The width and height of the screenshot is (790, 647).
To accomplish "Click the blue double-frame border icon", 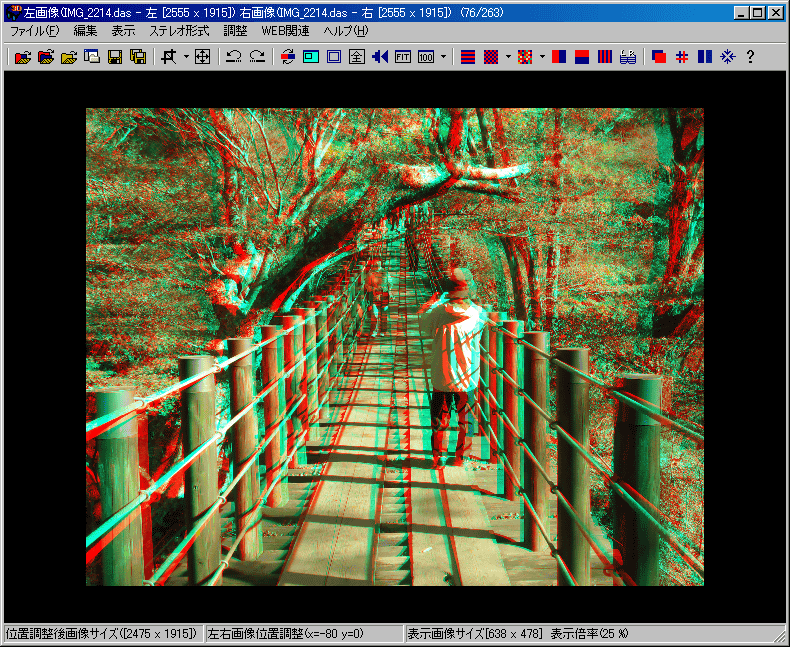I will pyautogui.click(x=334, y=57).
